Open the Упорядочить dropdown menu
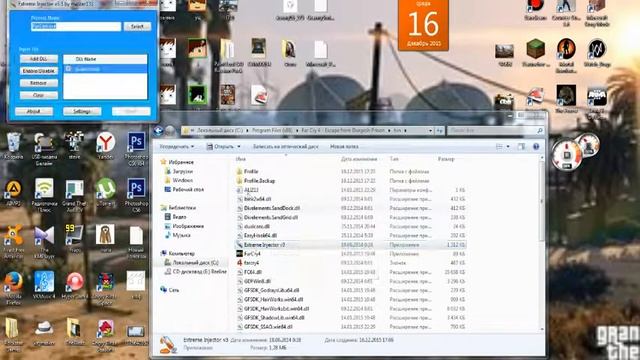Screen dimensions: 640x360 176,147
